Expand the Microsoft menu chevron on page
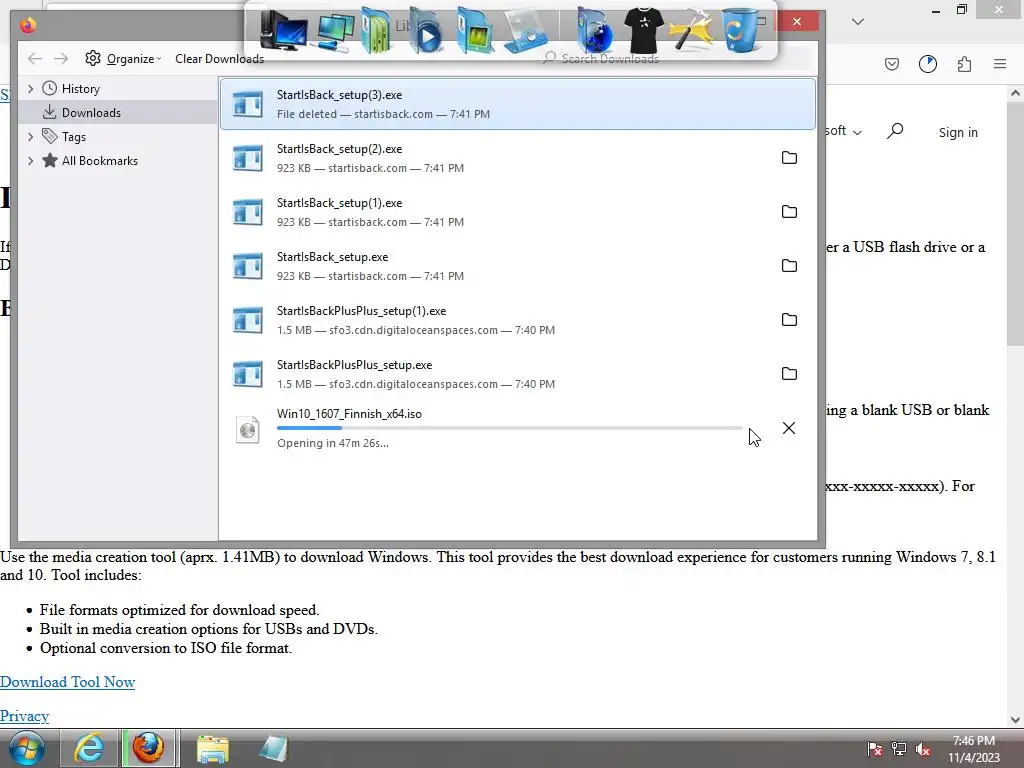The height and width of the screenshot is (768, 1024). 857,133
